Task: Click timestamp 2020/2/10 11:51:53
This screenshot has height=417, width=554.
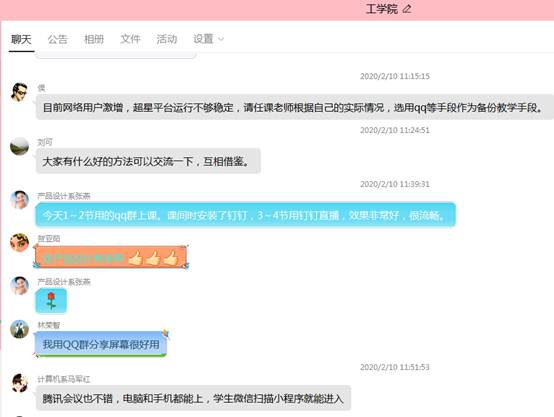Action: tap(395, 367)
